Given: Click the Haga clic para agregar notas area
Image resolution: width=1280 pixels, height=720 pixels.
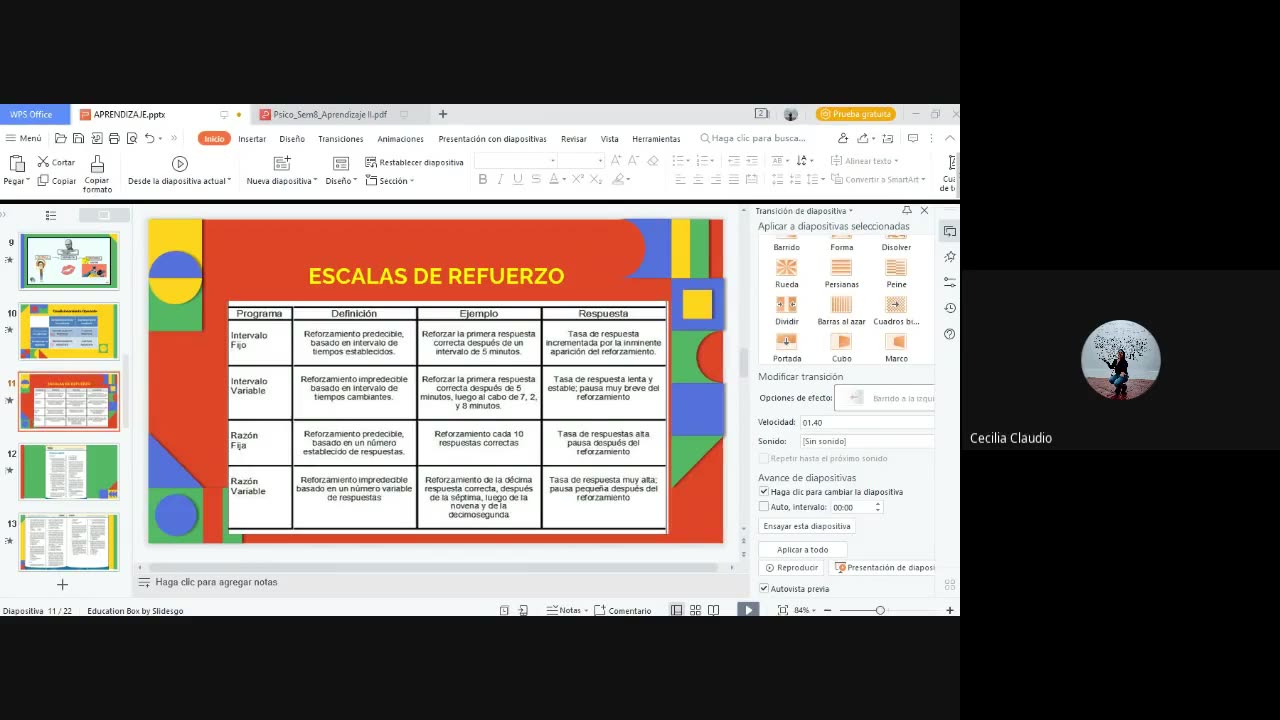Looking at the screenshot, I should pyautogui.click(x=216, y=582).
